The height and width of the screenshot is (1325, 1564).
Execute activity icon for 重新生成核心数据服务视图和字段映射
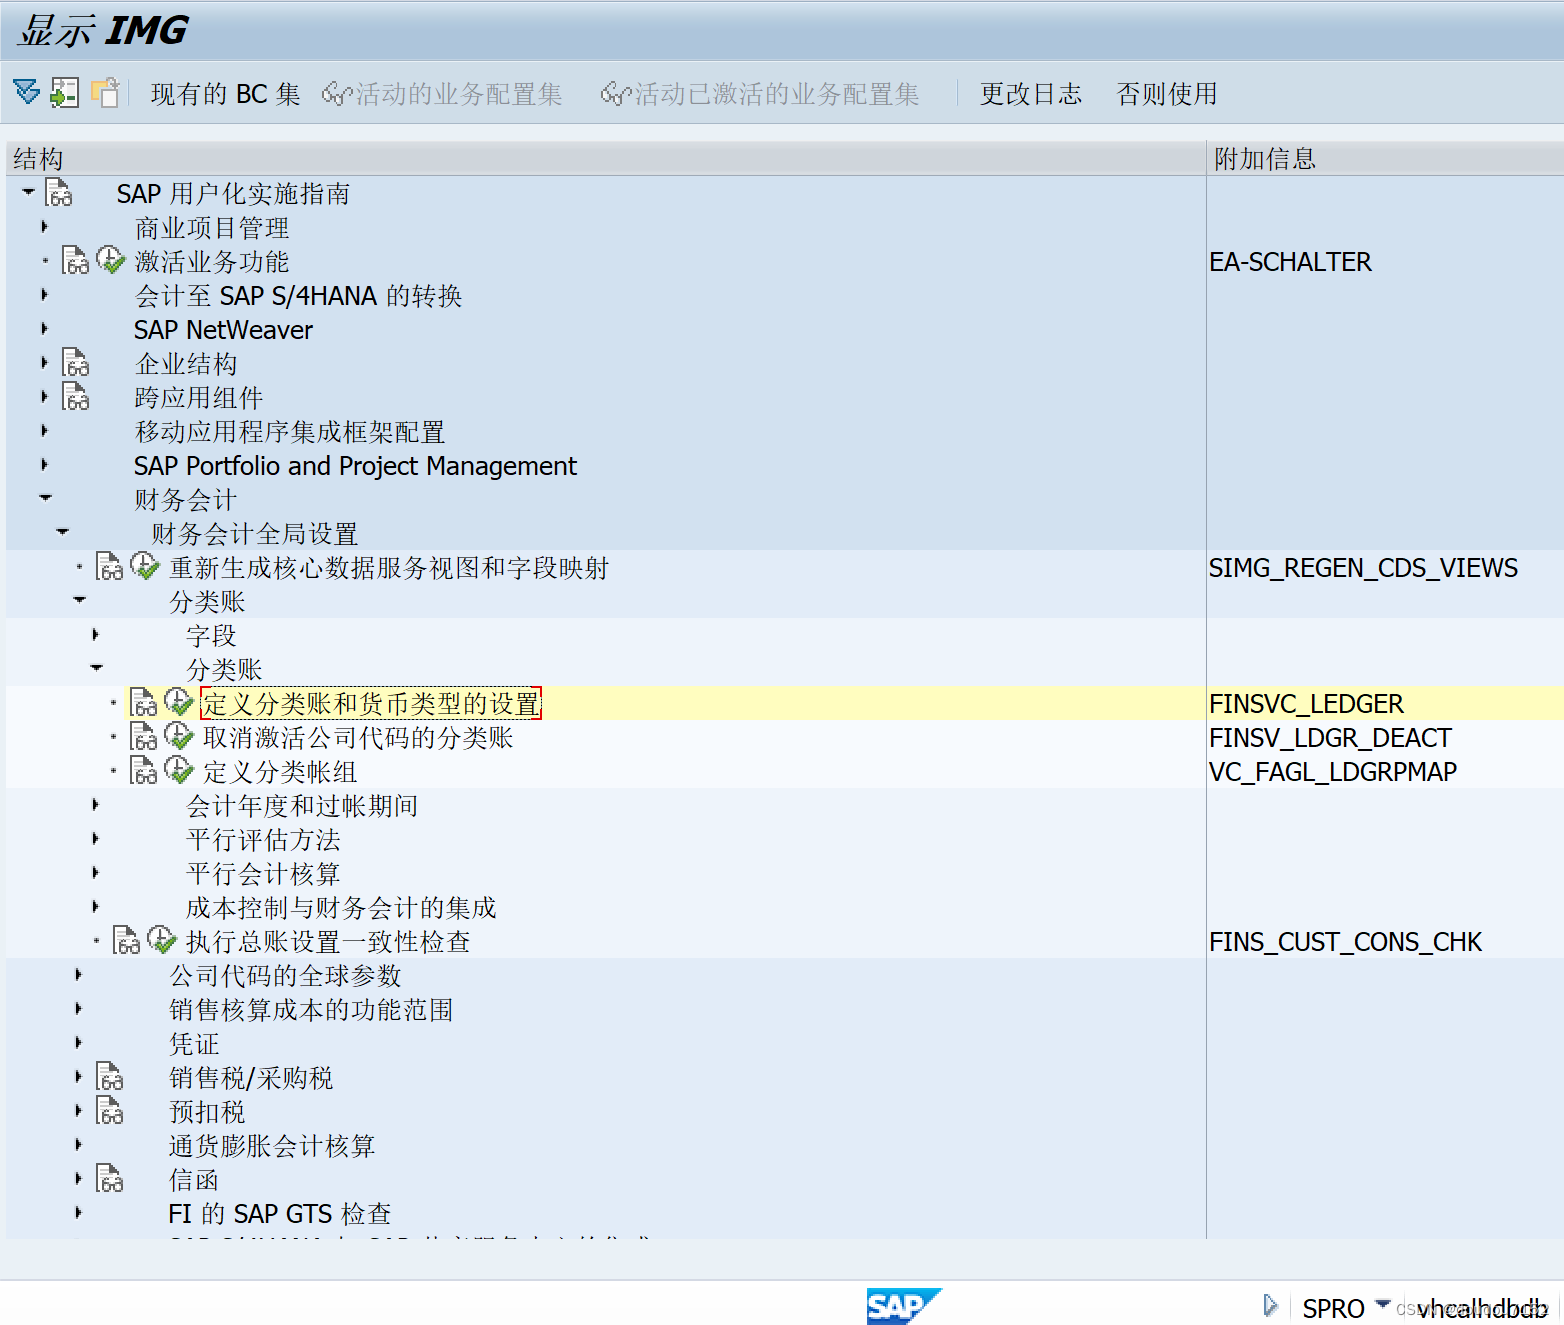click(144, 566)
